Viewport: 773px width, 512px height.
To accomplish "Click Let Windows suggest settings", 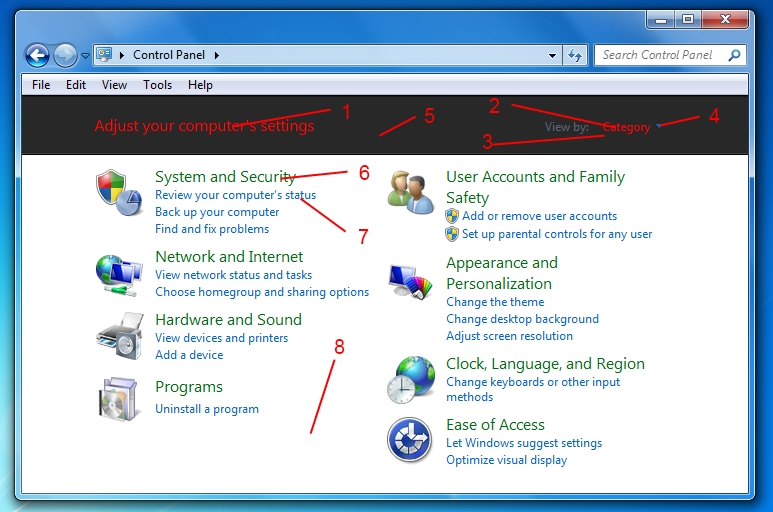I will 524,443.
